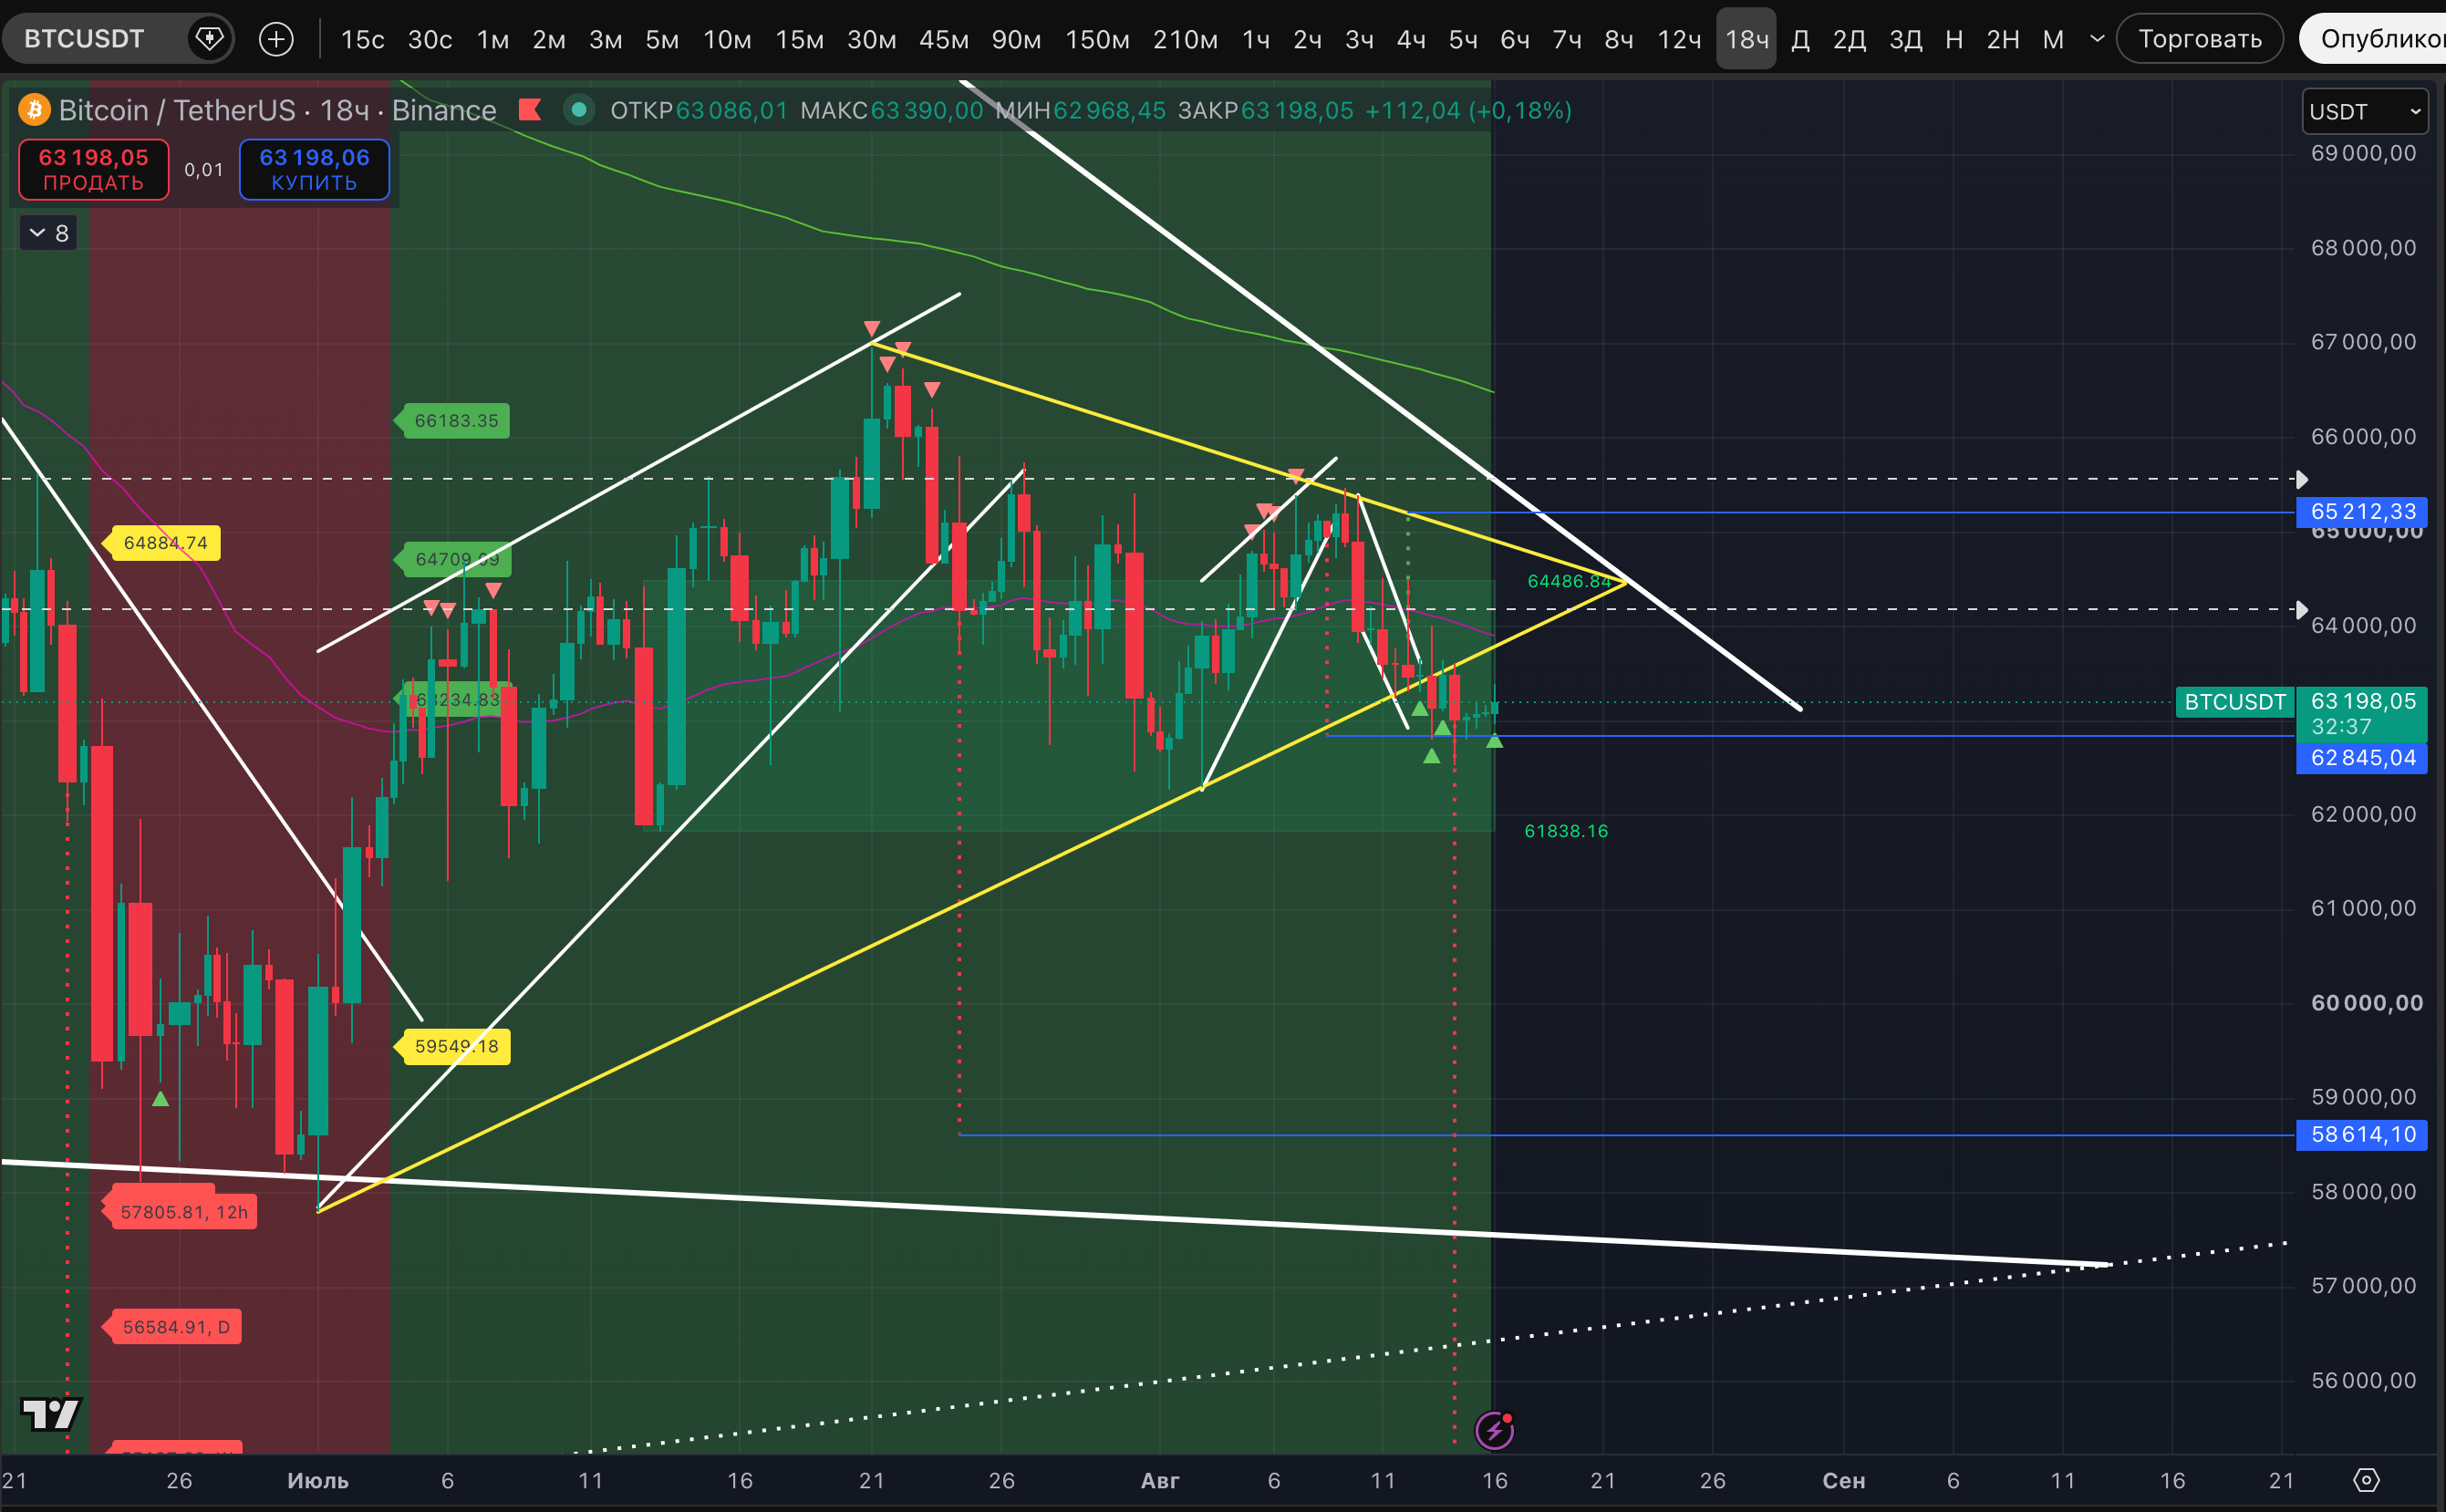This screenshot has height=1512, width=2446.
Task: Click the active 18ч timeframe
Action: click(x=1746, y=40)
